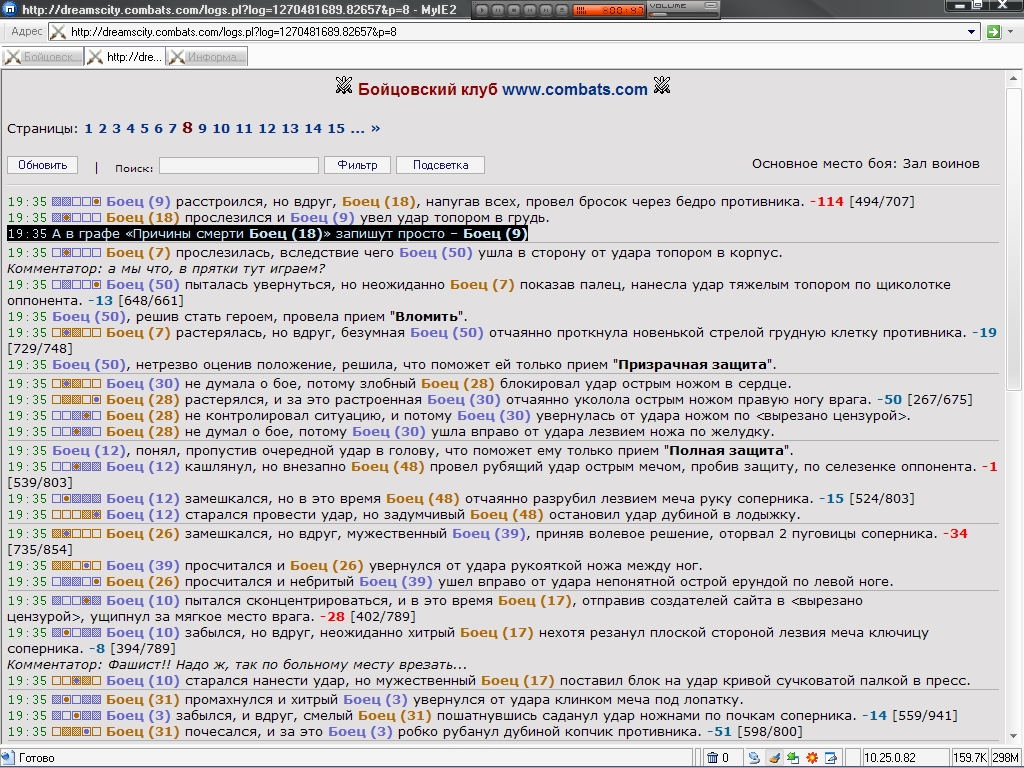Open log page 9
This screenshot has width=1024, height=768.
(202, 129)
